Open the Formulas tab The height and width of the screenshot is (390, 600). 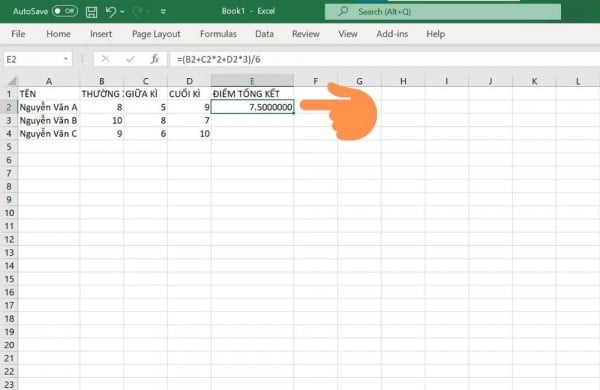coord(218,34)
